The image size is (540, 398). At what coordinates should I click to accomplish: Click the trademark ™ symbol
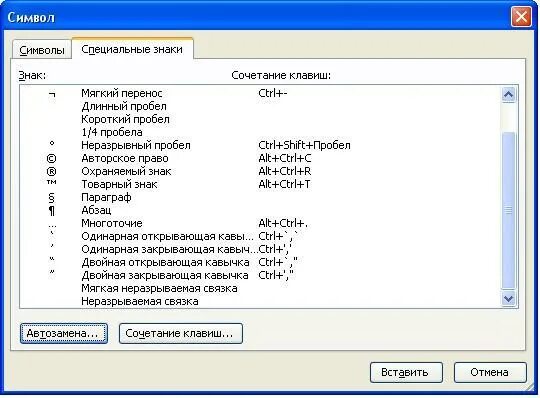pyautogui.click(x=51, y=182)
